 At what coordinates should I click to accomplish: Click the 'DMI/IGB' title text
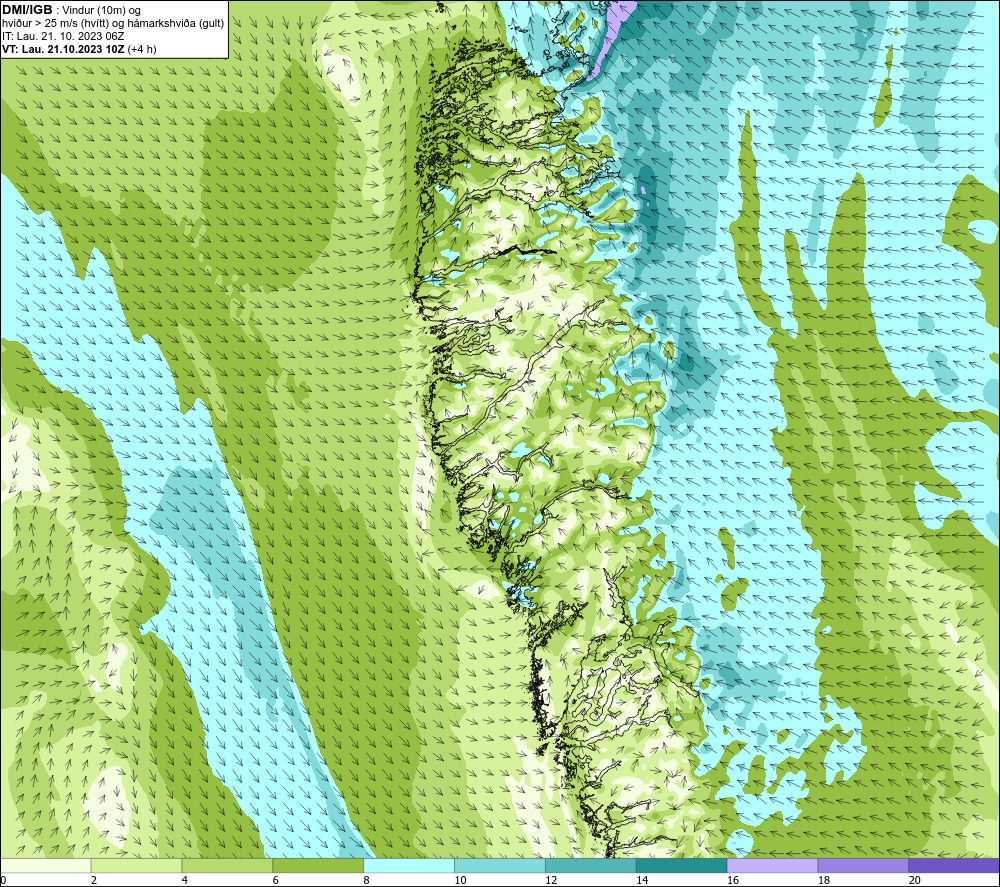(x=27, y=10)
